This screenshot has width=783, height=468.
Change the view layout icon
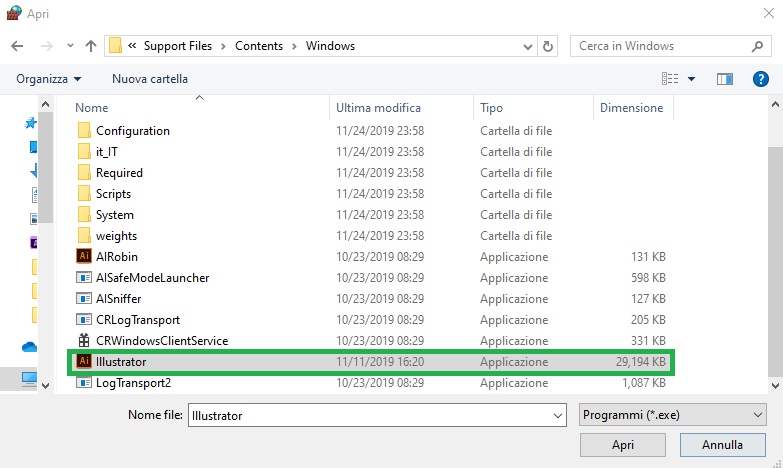(670, 79)
